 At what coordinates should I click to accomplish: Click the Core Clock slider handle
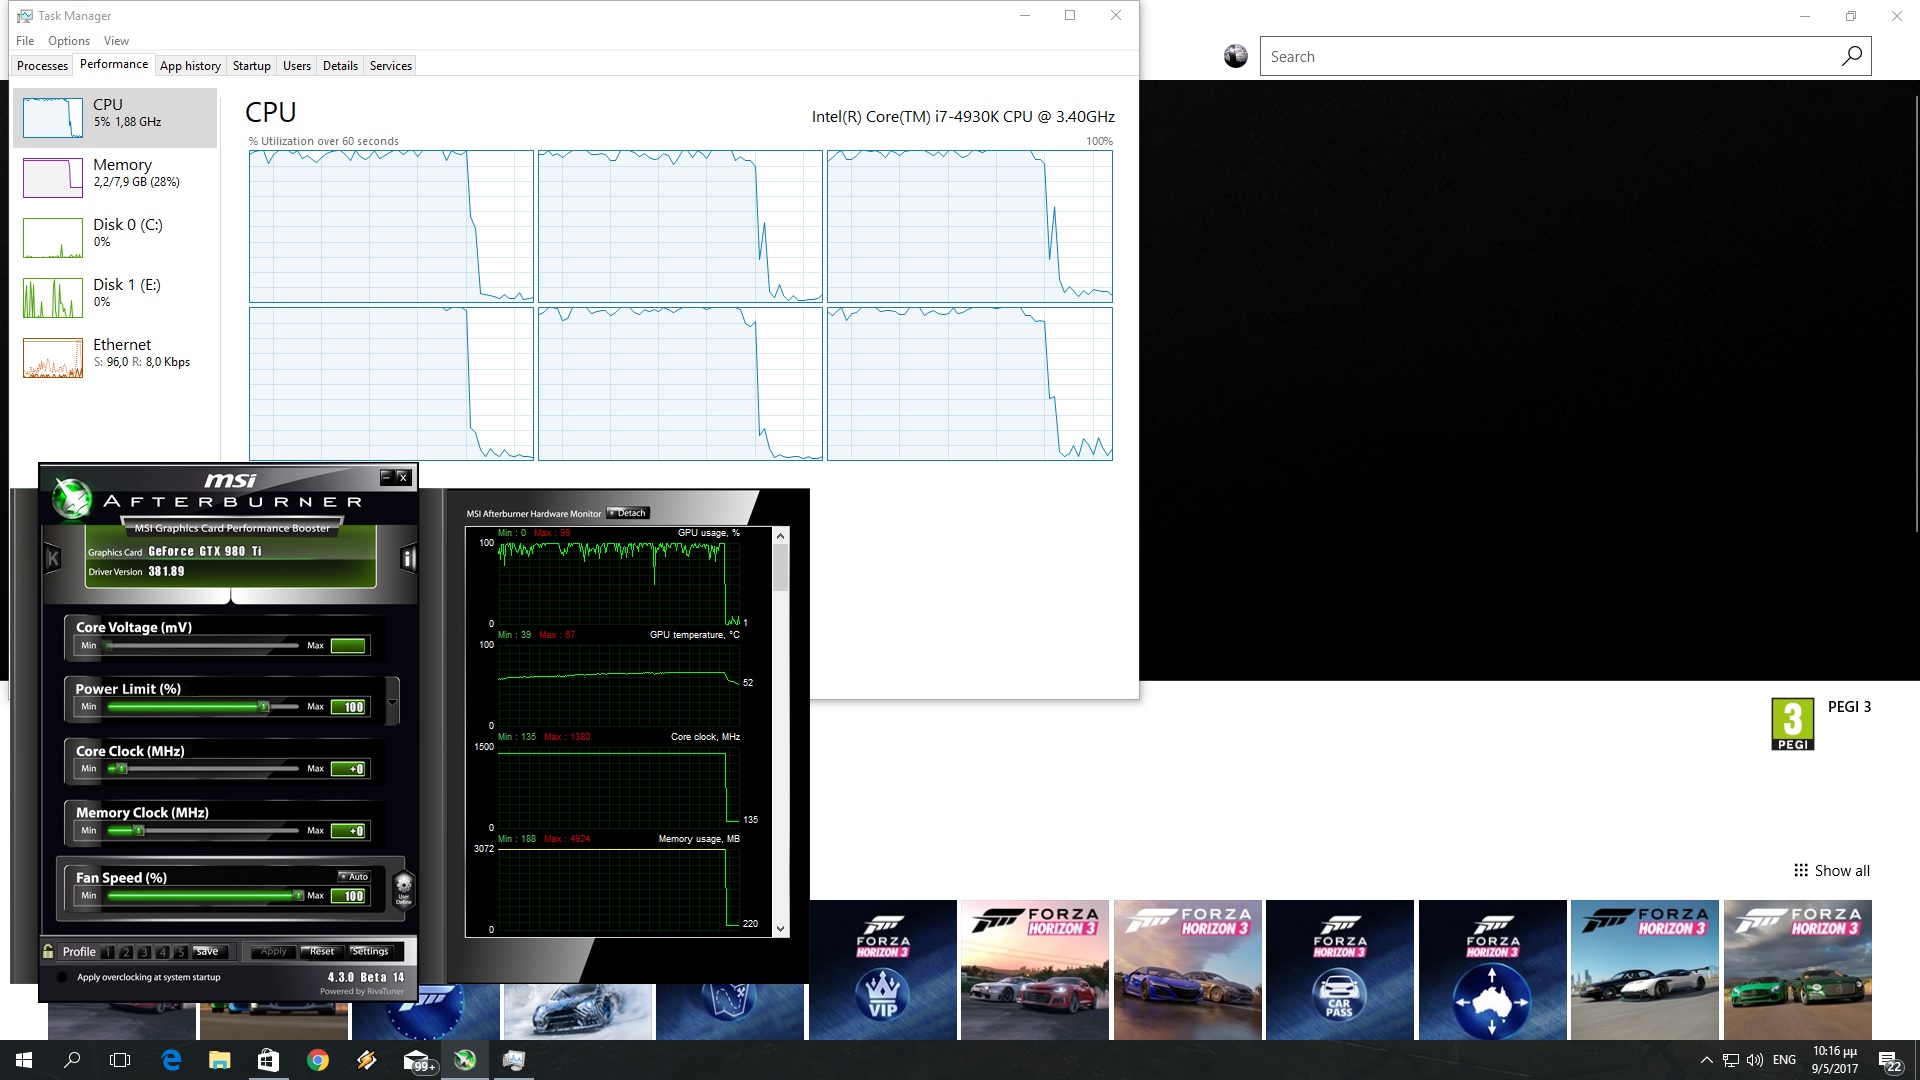pos(121,769)
